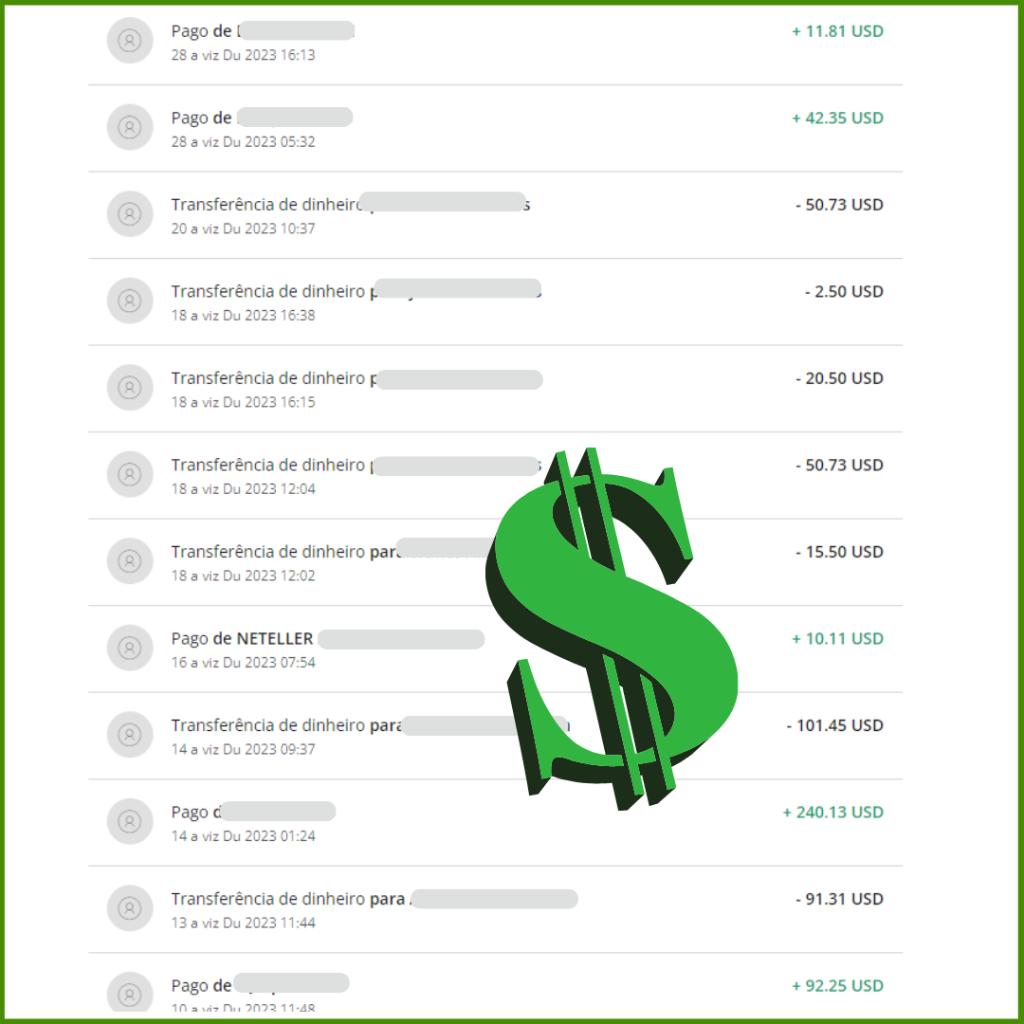Screen dimensions: 1024x1024
Task: Open the Pago de NETELLER transaction
Action: [496, 649]
